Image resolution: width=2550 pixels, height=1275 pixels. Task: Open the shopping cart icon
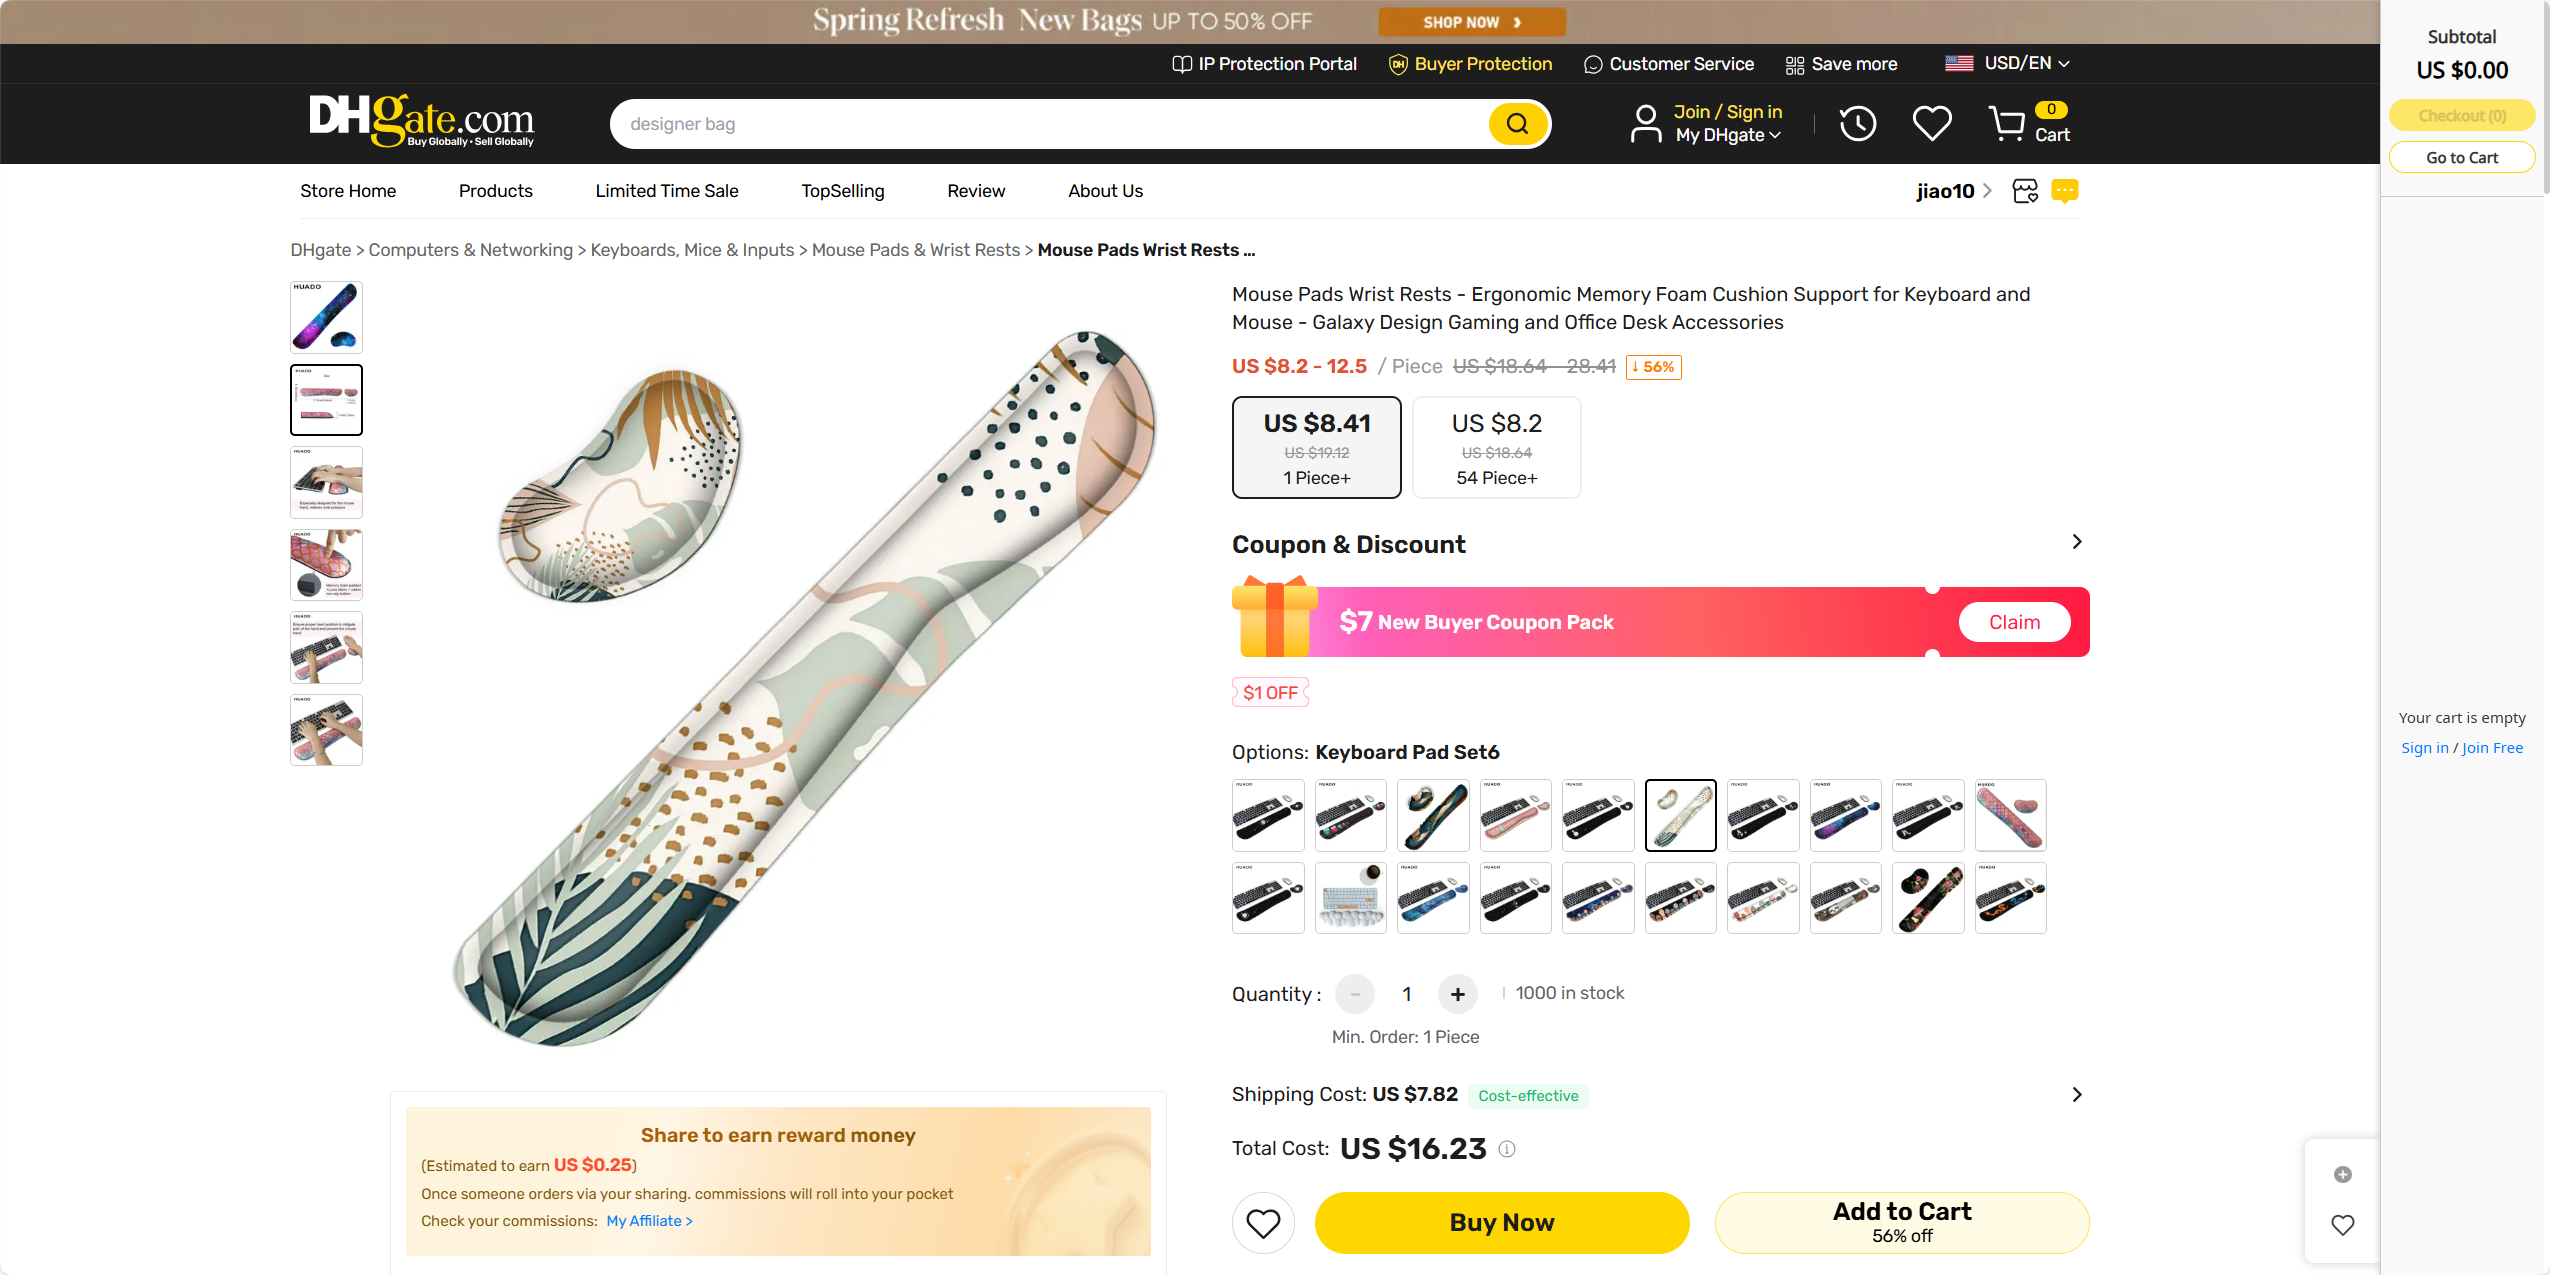click(2007, 124)
